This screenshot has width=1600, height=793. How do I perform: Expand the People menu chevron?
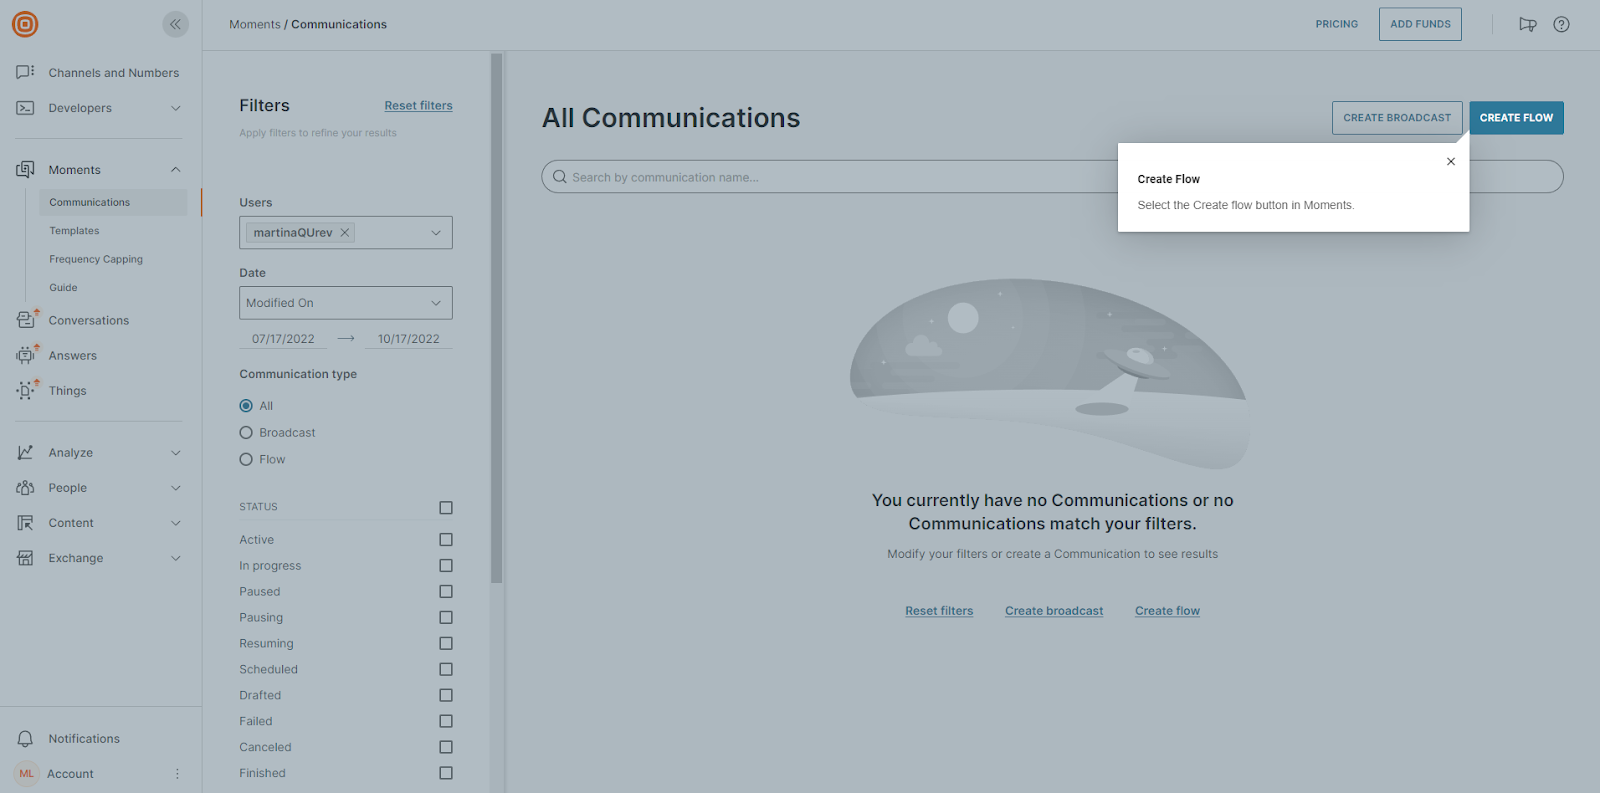[176, 488]
